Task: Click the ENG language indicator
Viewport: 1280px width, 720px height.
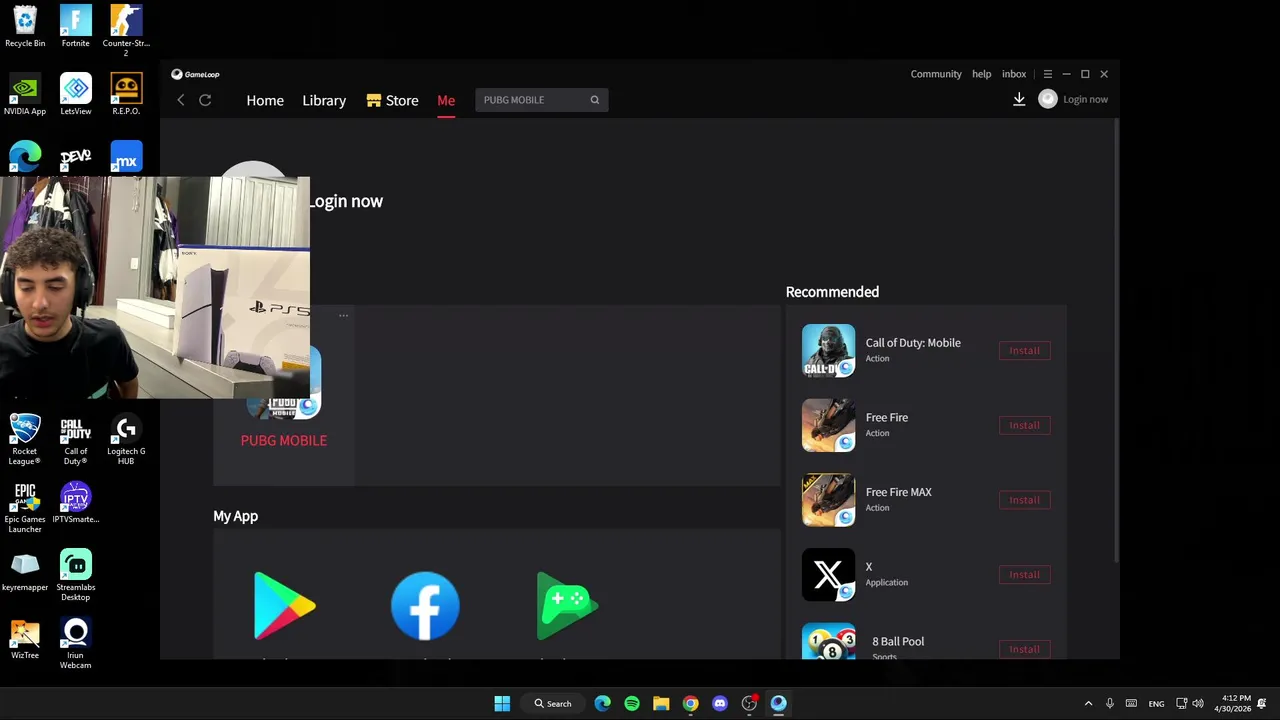Action: 1156,704
